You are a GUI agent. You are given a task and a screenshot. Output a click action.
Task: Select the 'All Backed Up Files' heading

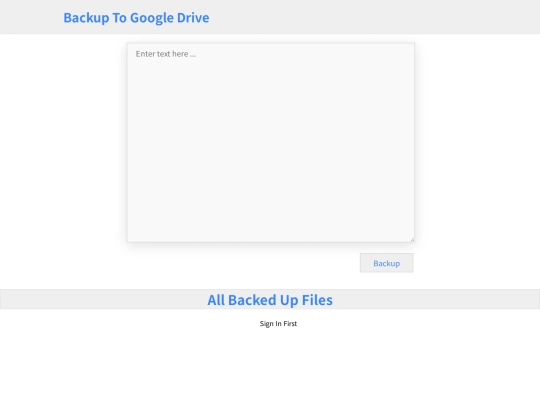(270, 300)
